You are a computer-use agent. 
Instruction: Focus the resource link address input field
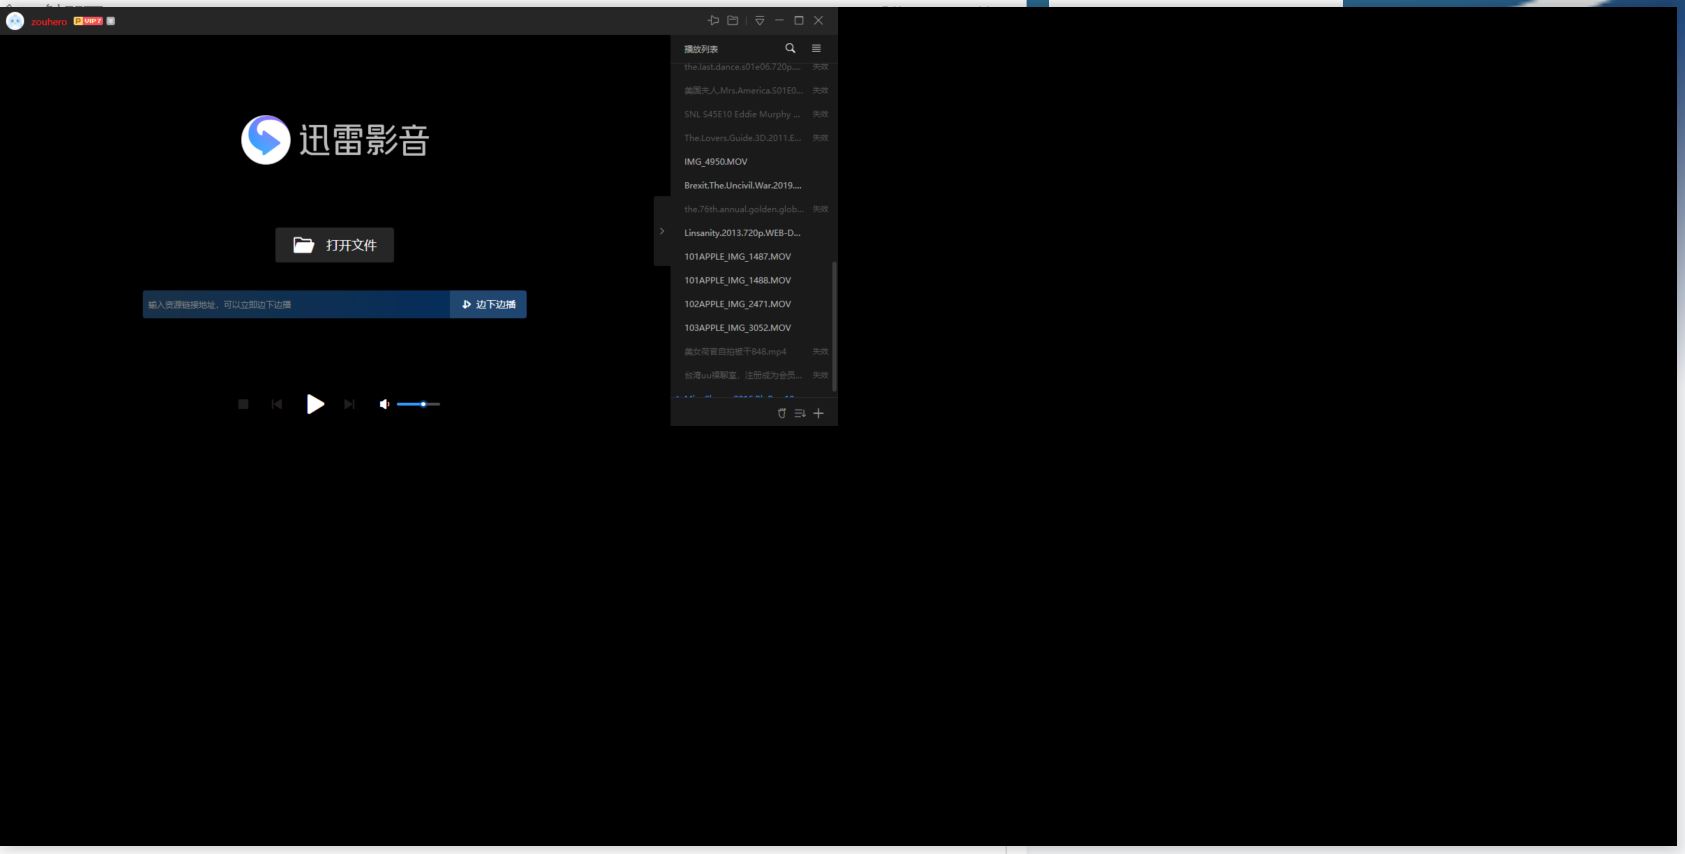[x=295, y=304]
